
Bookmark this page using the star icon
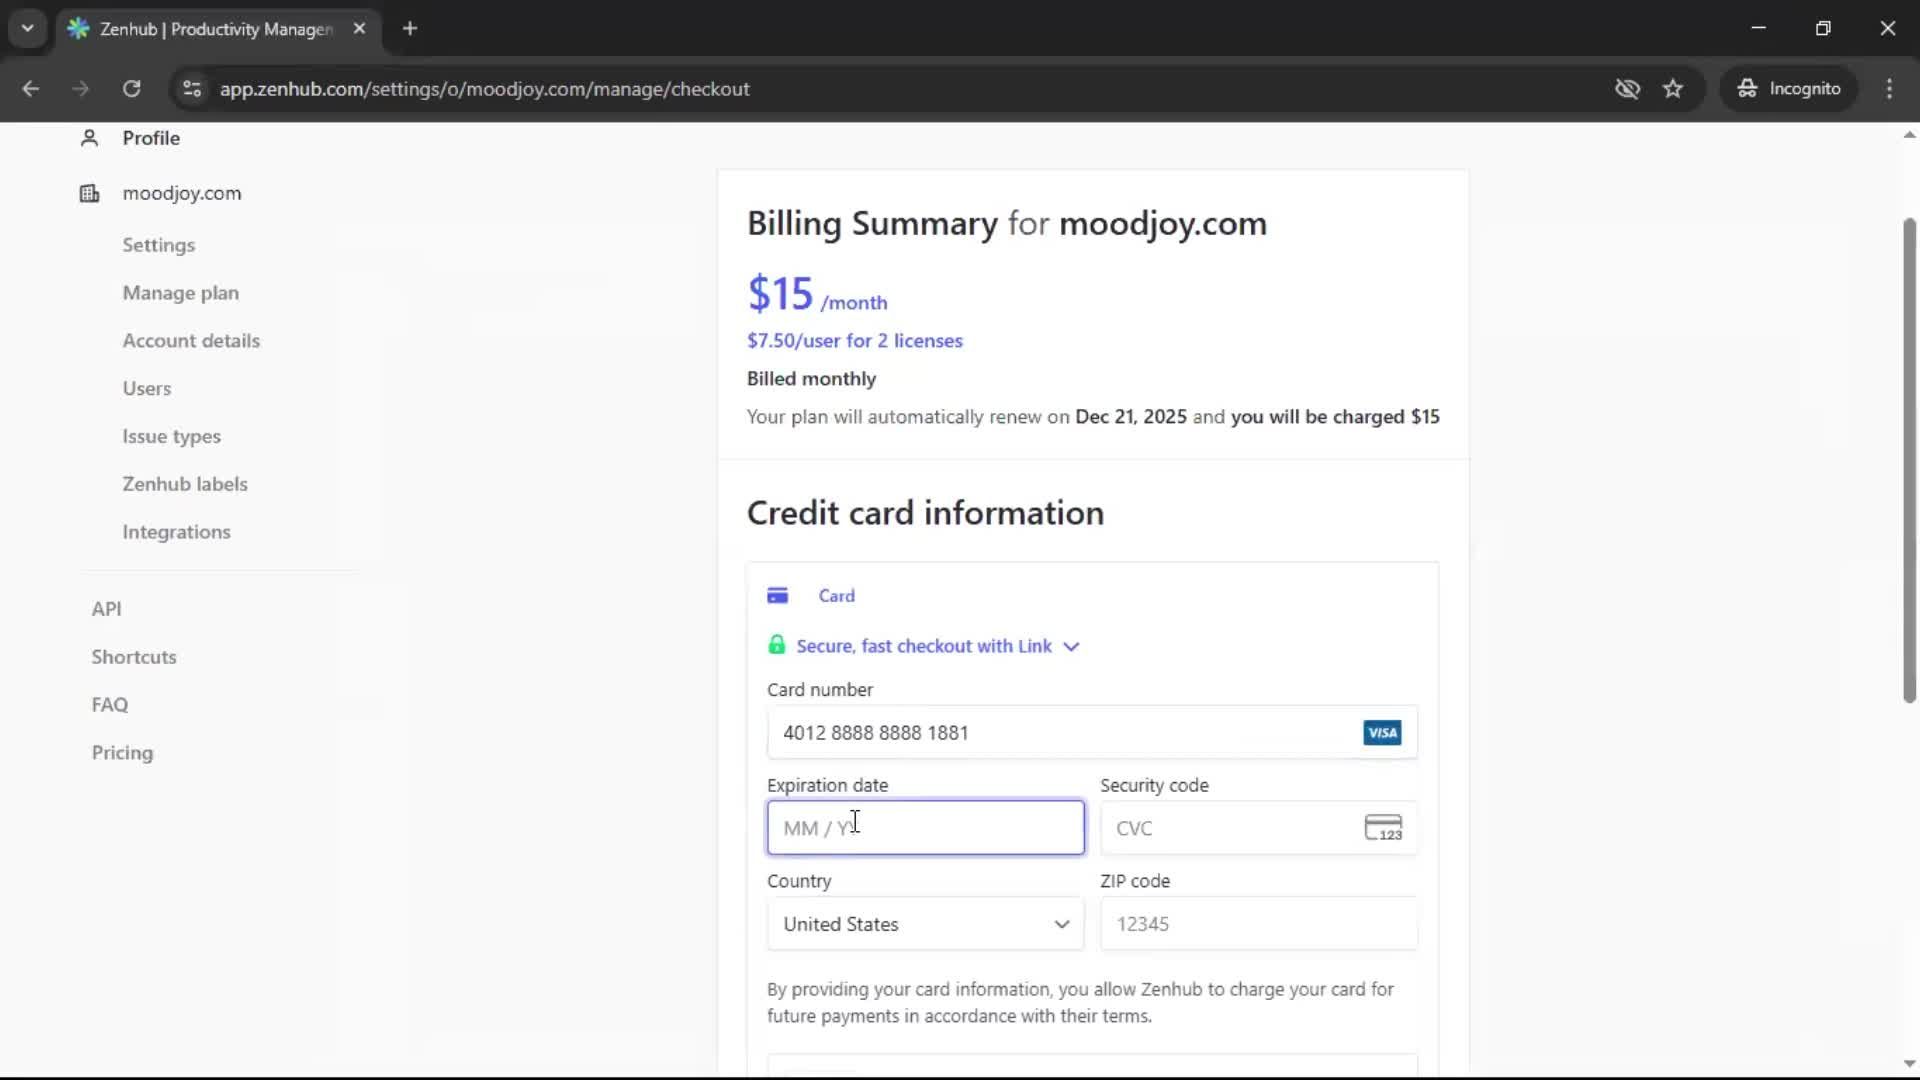1673,88
